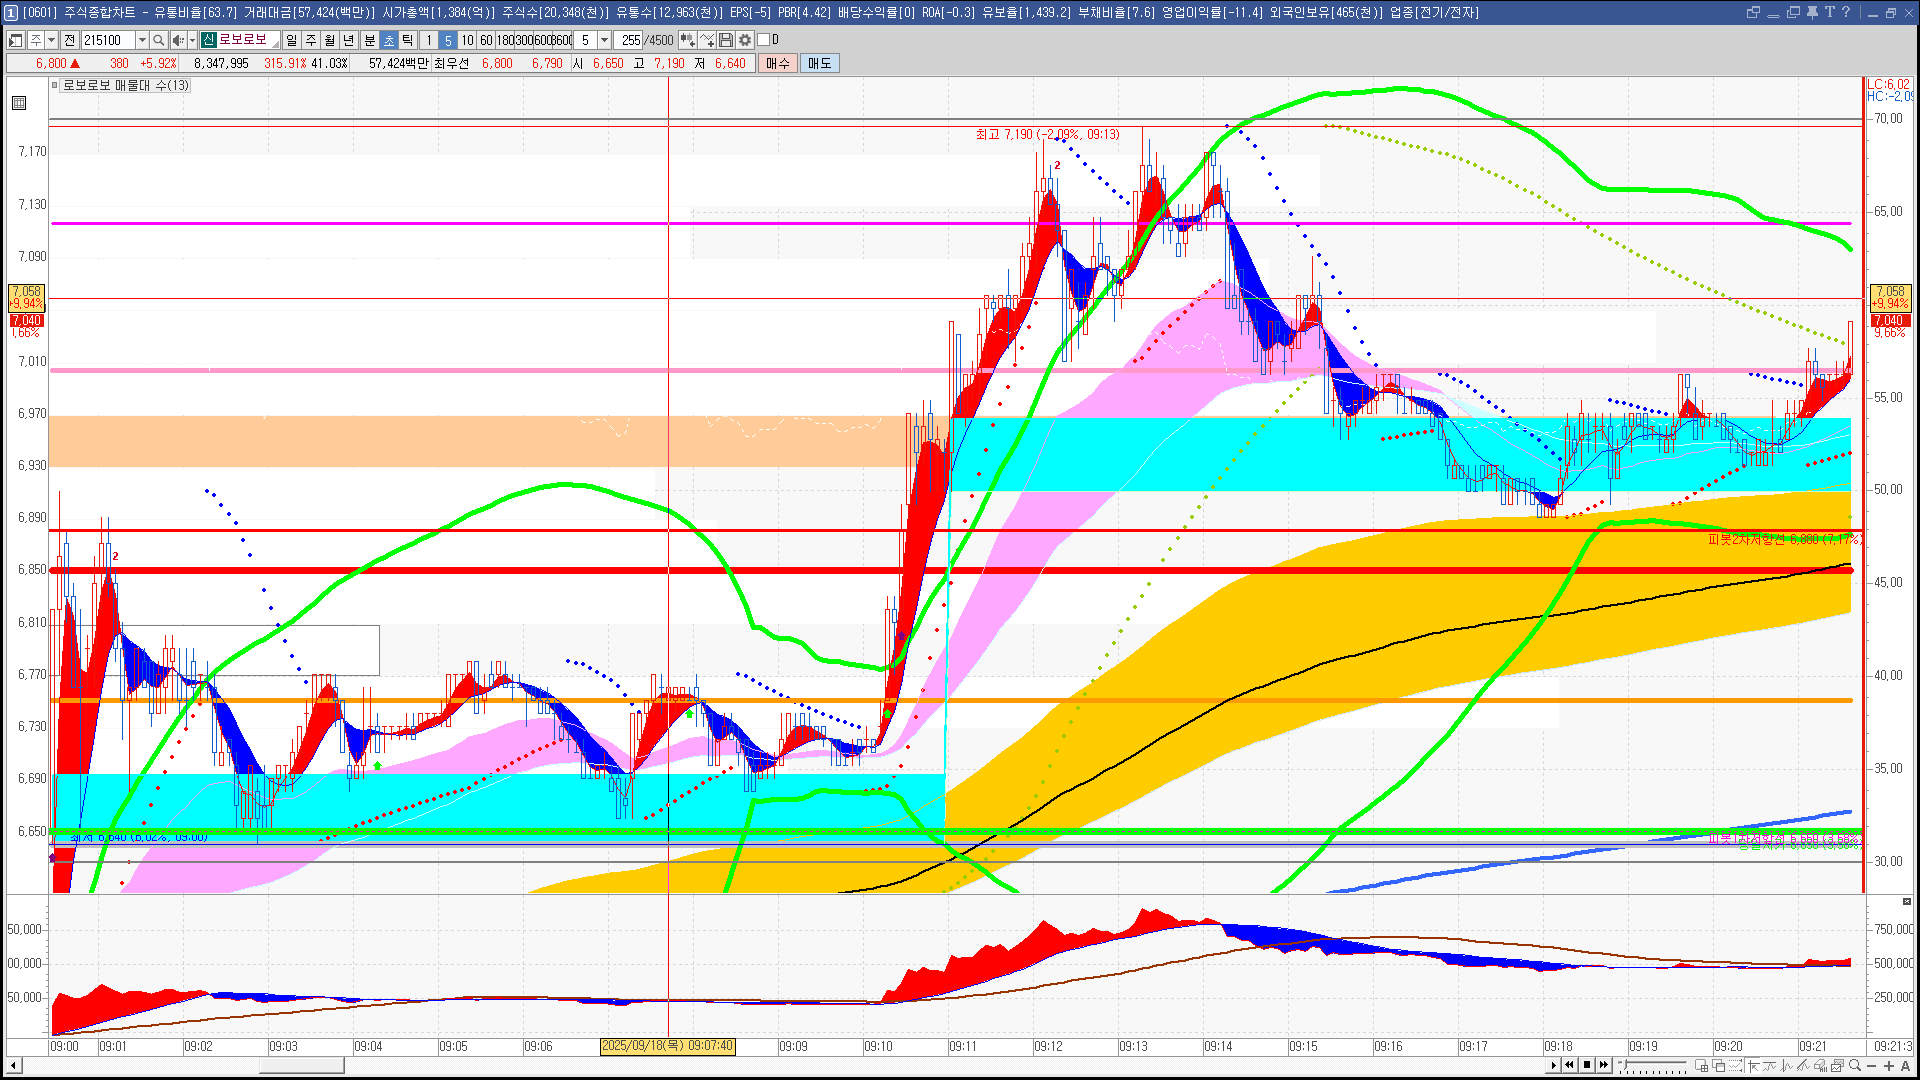
Task: Adjust the replay speed slider handle
Action: tap(1624, 1065)
